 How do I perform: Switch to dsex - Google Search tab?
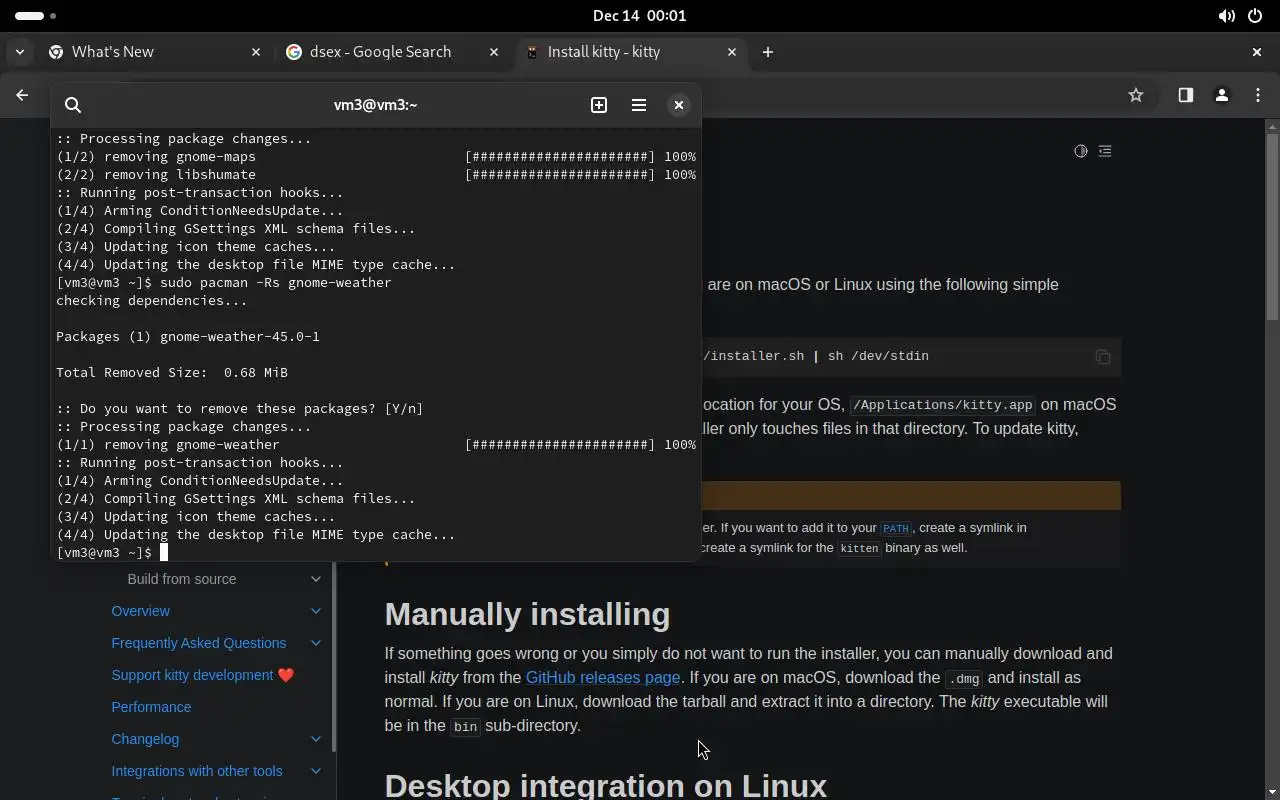tap(392, 52)
